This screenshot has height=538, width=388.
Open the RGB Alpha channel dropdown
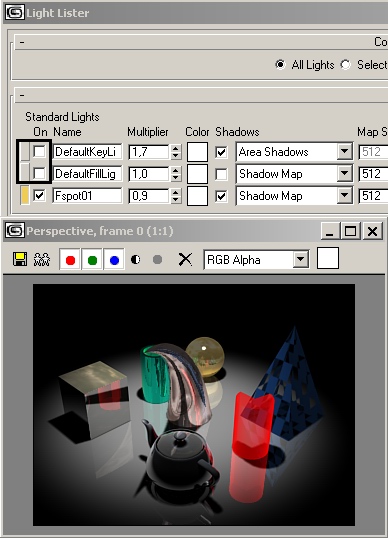click(x=300, y=259)
